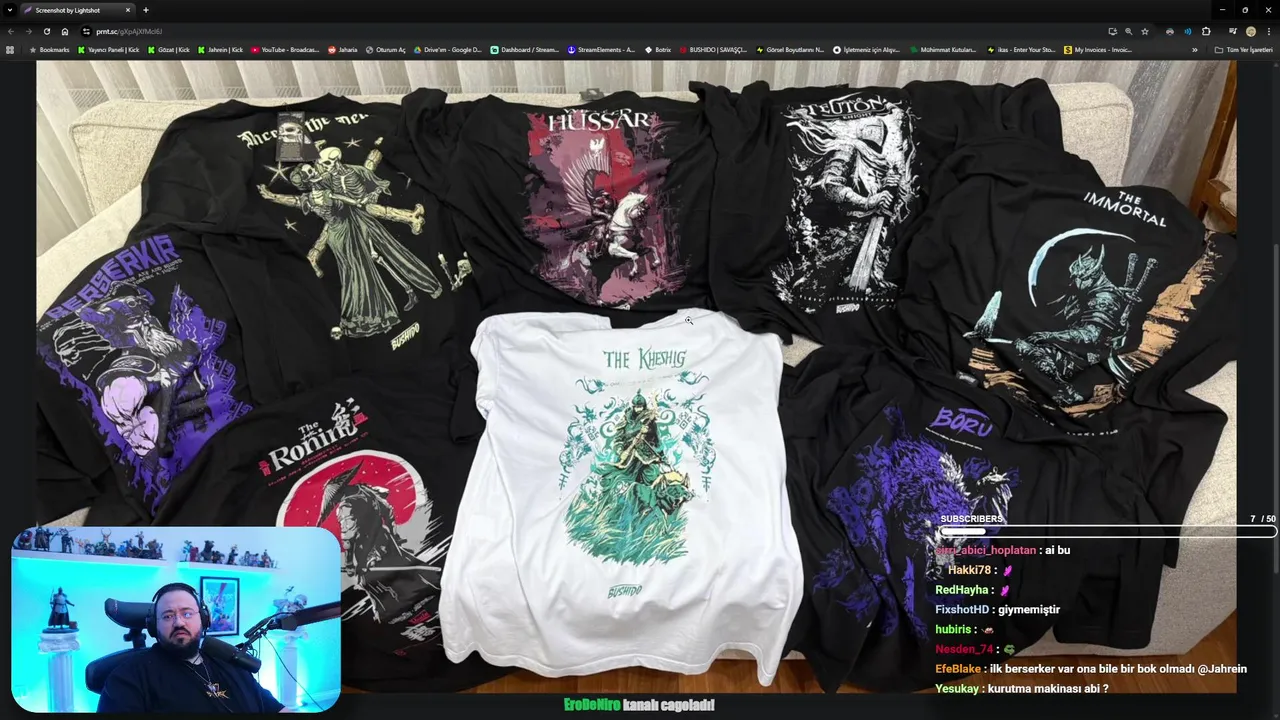Image resolution: width=1280 pixels, height=720 pixels.
Task: Open the ikas - Enter Your Sto... bookmark
Action: 1021,49
